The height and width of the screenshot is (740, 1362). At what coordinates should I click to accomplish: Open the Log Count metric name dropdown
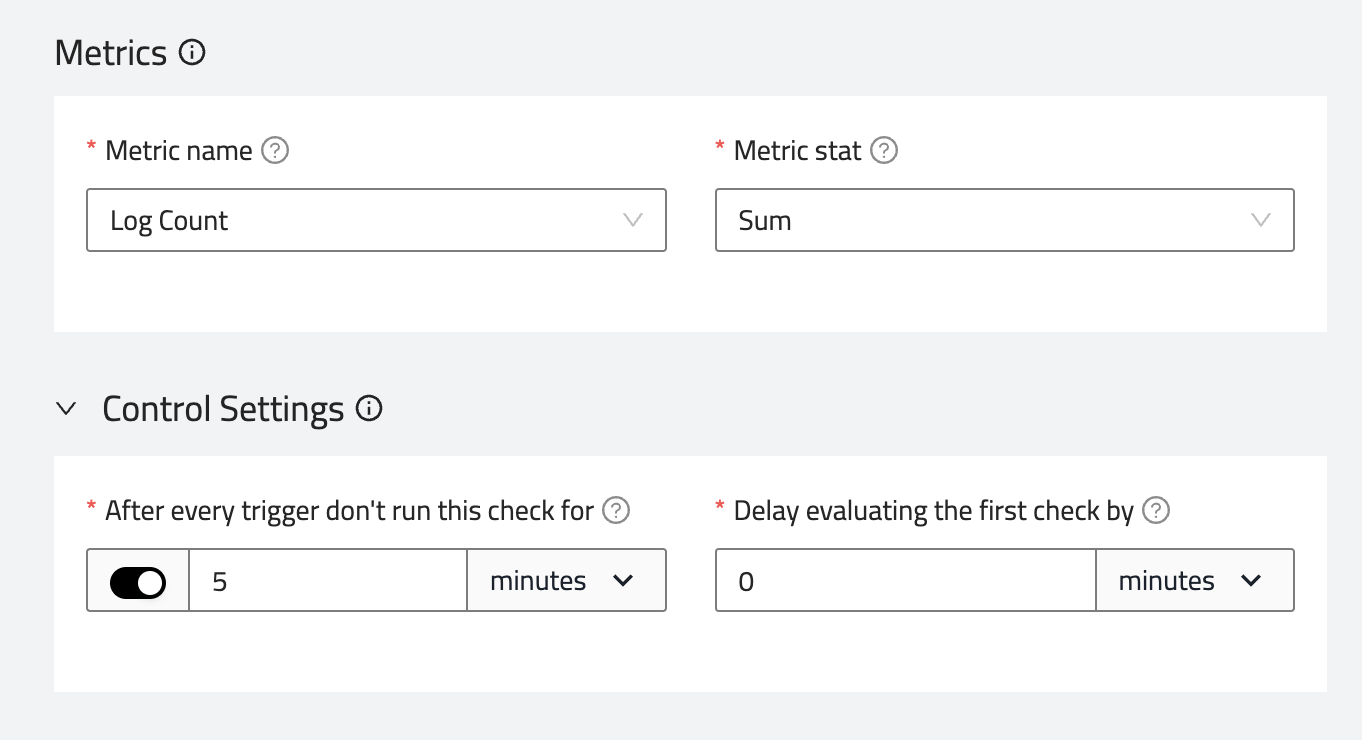tap(376, 220)
